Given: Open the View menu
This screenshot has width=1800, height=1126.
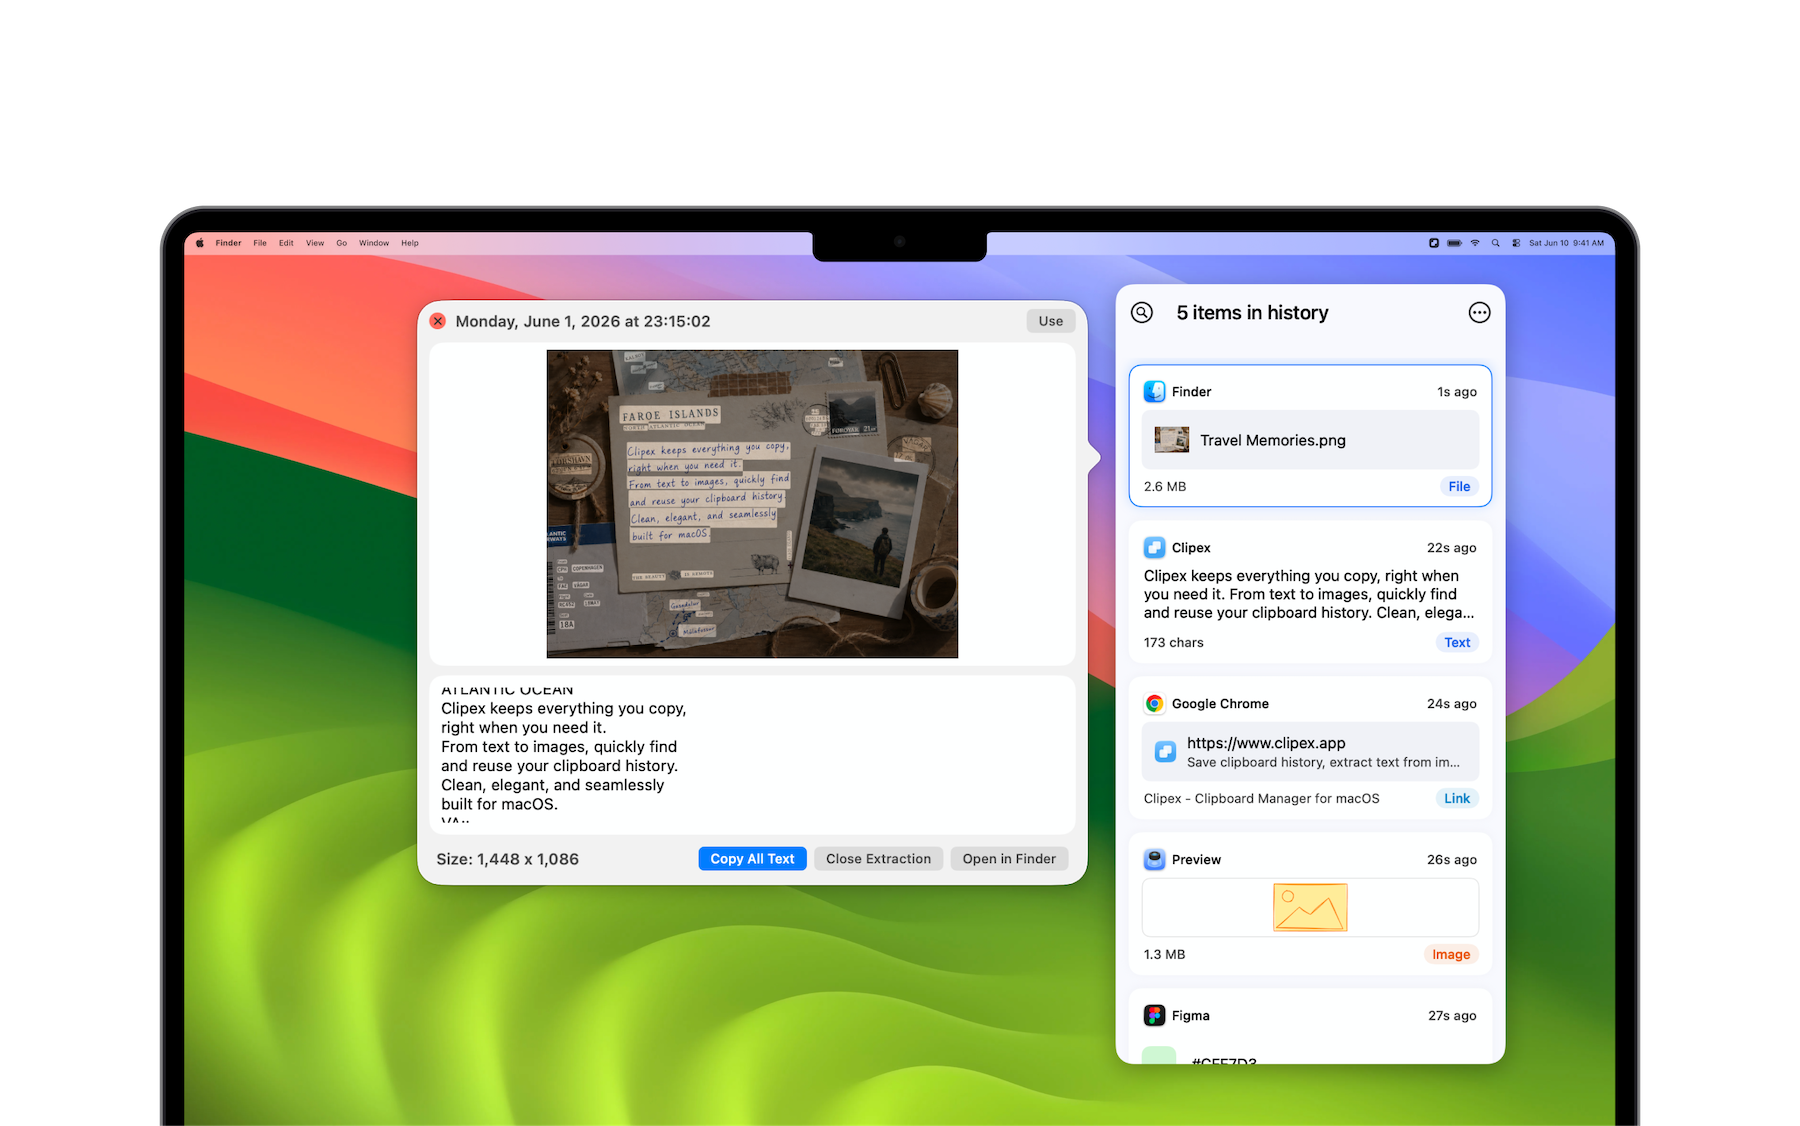Looking at the screenshot, I should click(315, 243).
